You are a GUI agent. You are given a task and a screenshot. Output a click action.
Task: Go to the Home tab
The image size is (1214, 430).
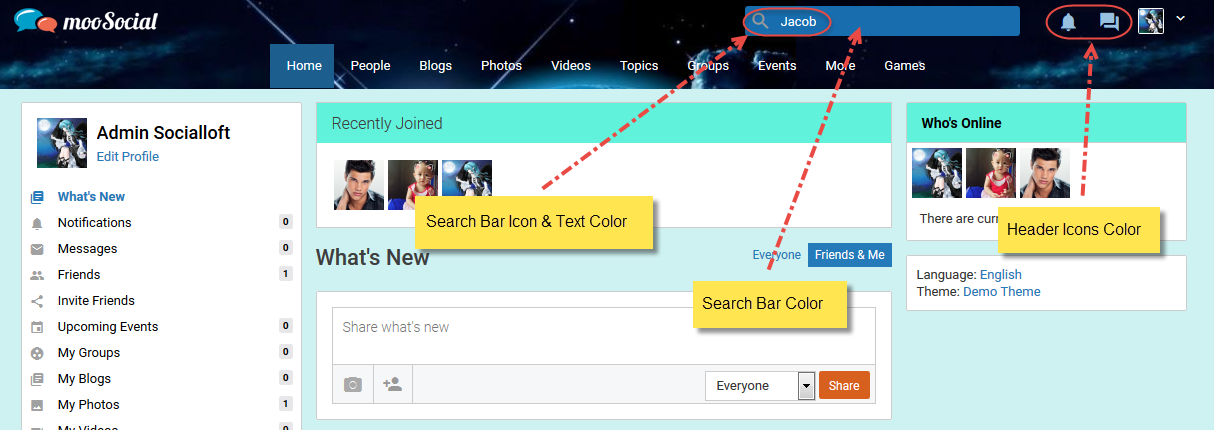[304, 66]
